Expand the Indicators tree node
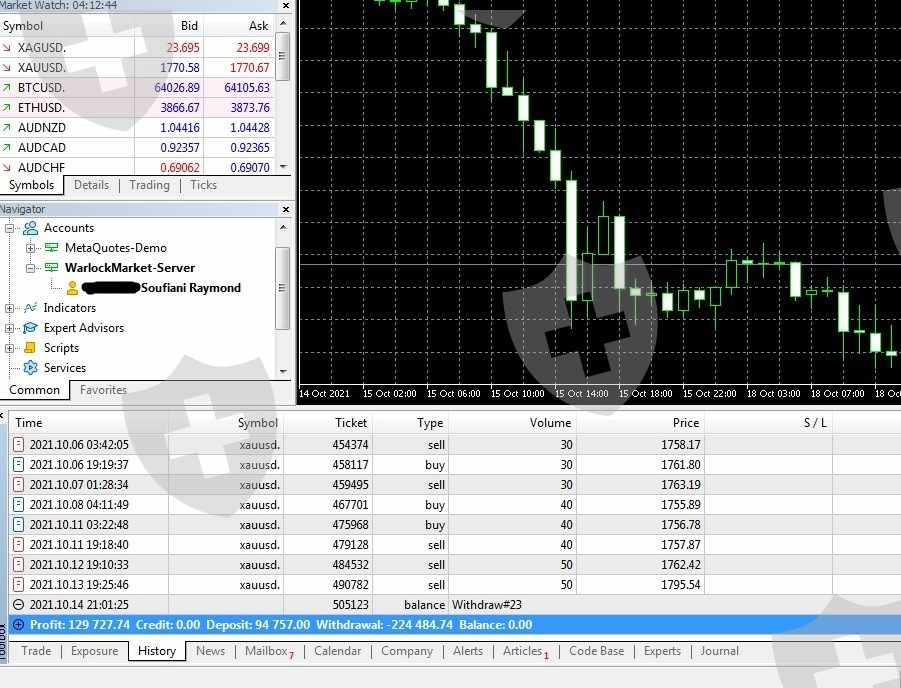901x688 pixels. [x=10, y=308]
